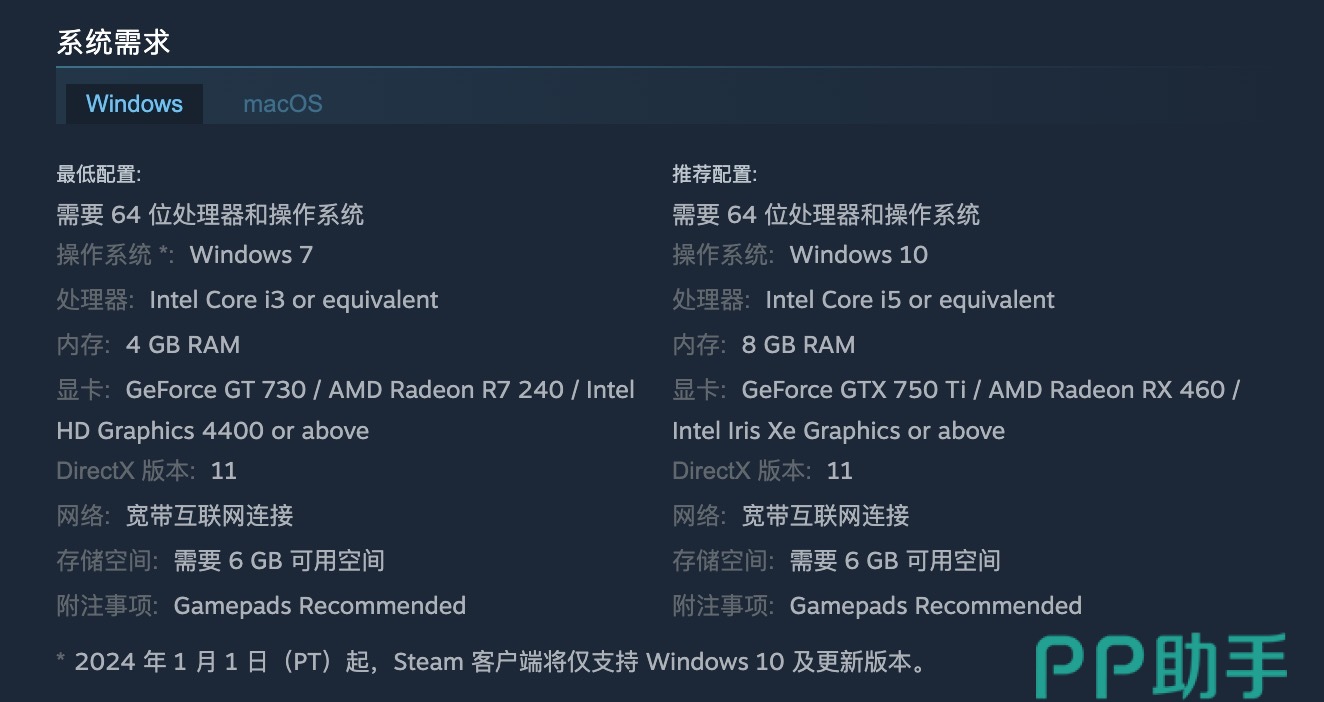
Task: Click the GeForce GTX 750 Ti graphics requirement
Action: (854, 390)
